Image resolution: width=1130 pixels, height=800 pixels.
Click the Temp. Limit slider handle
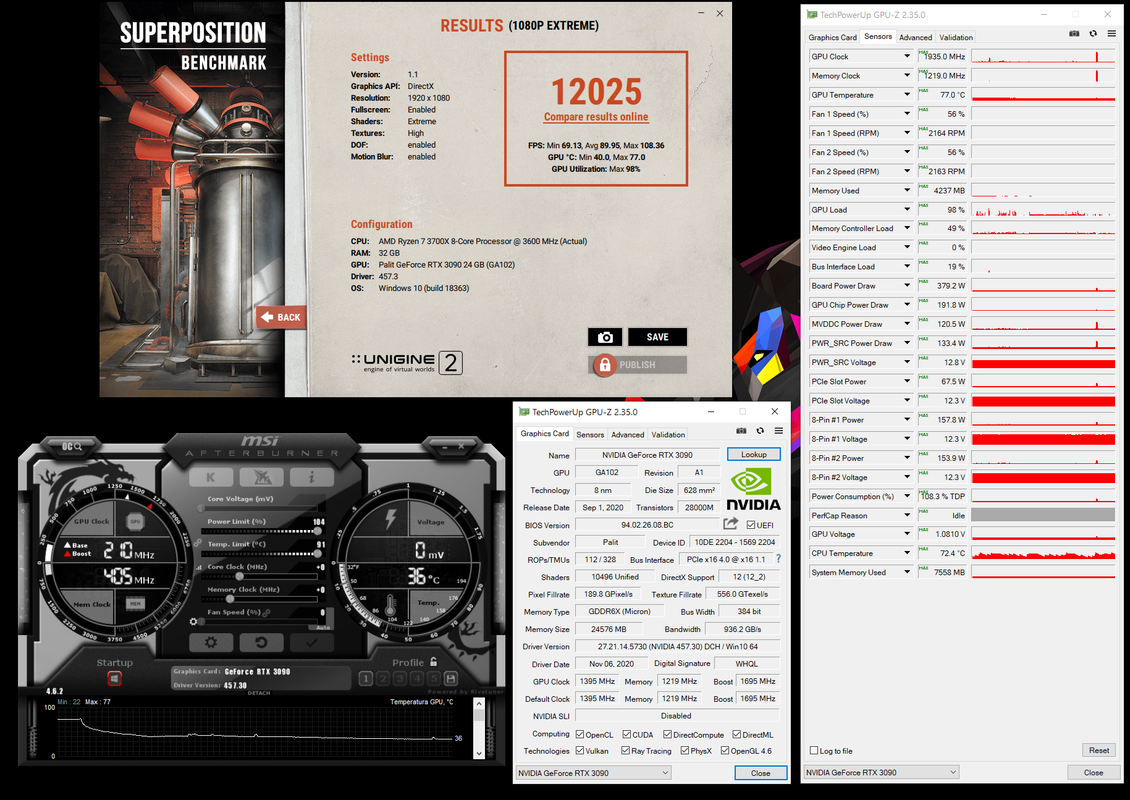[x=317, y=554]
